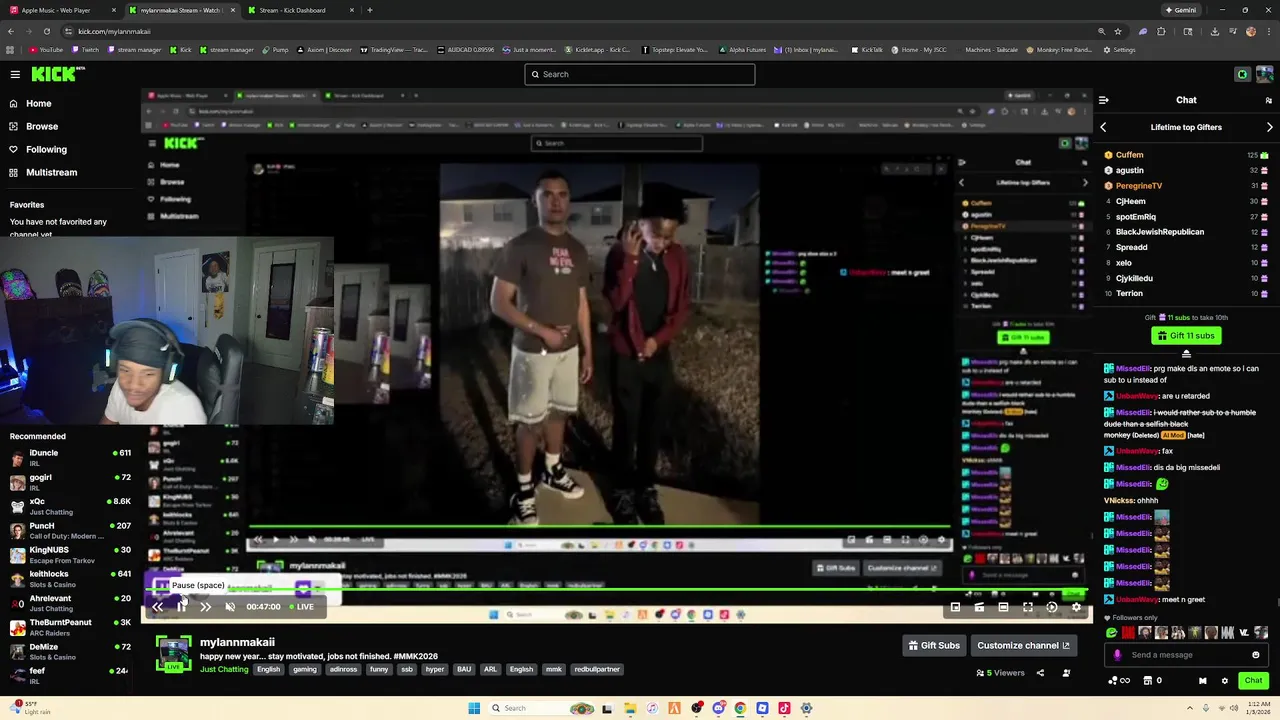Click the viewer list icon beside share
The image size is (1280, 720).
1066,673
